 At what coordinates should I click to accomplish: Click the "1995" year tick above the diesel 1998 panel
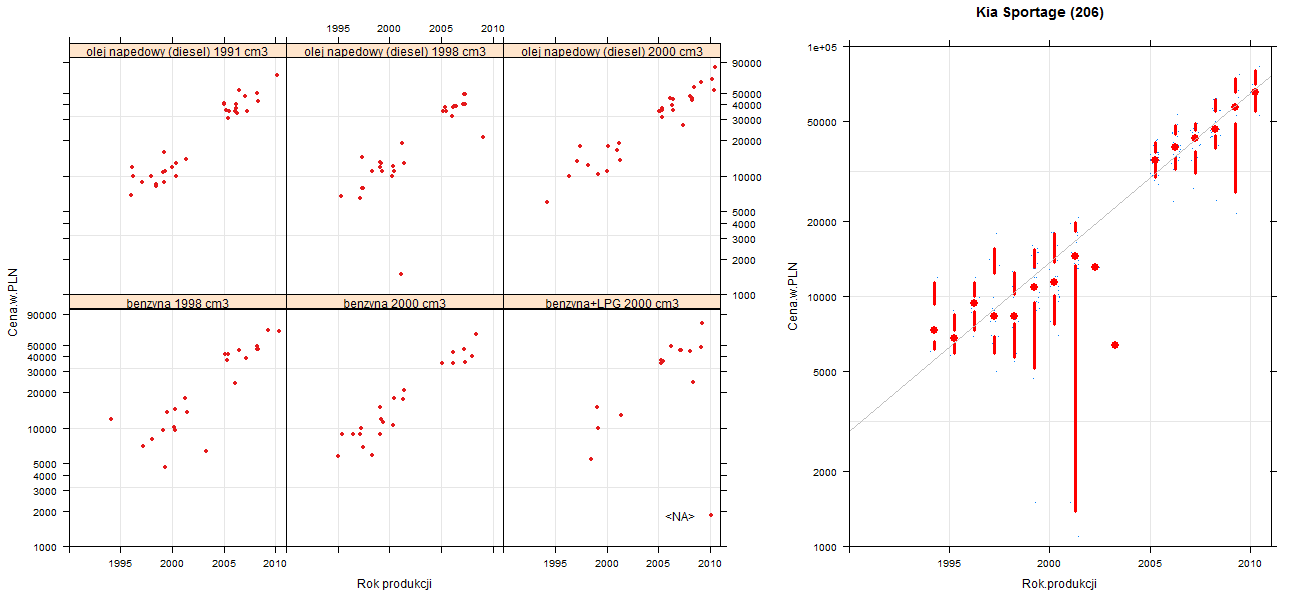(x=338, y=28)
